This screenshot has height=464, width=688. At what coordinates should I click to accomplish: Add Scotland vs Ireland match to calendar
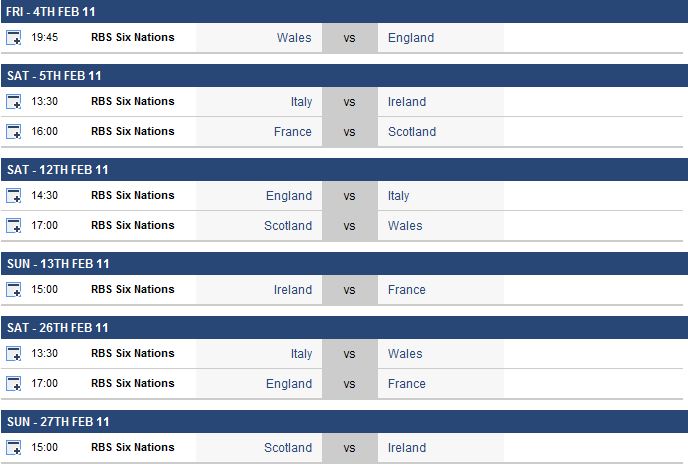point(14,448)
